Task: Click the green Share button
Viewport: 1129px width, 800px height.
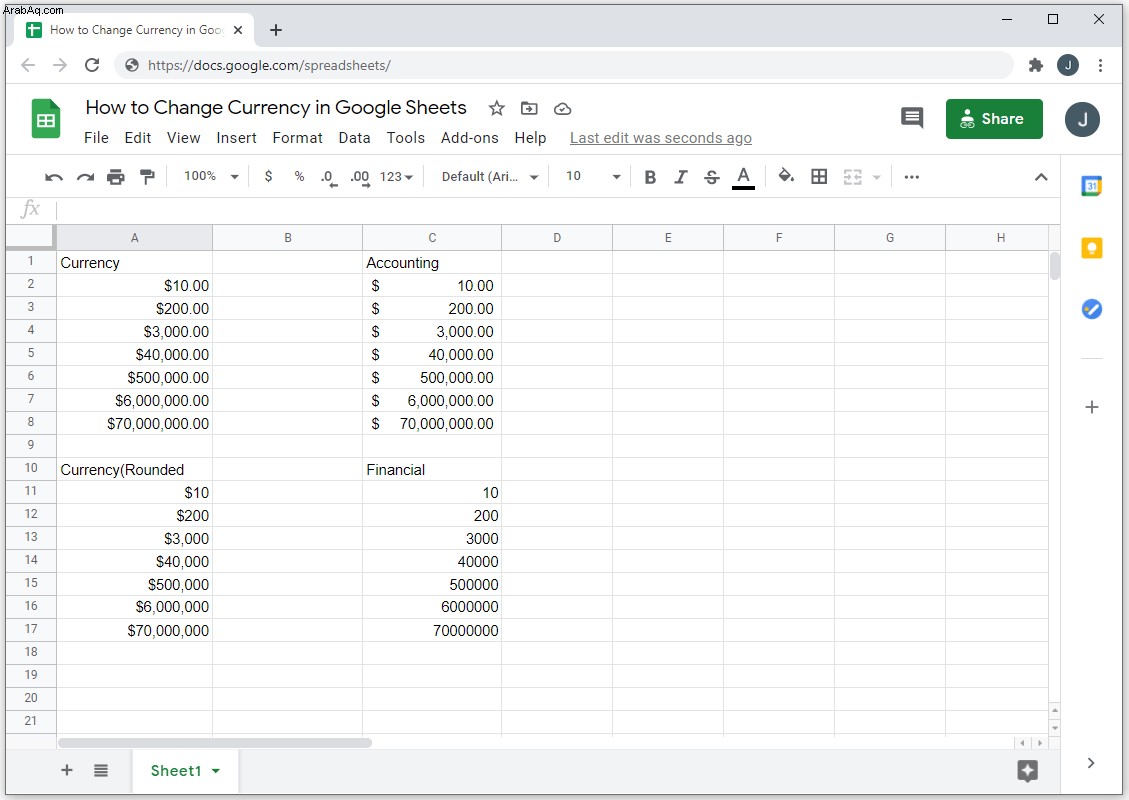Action: coord(994,119)
